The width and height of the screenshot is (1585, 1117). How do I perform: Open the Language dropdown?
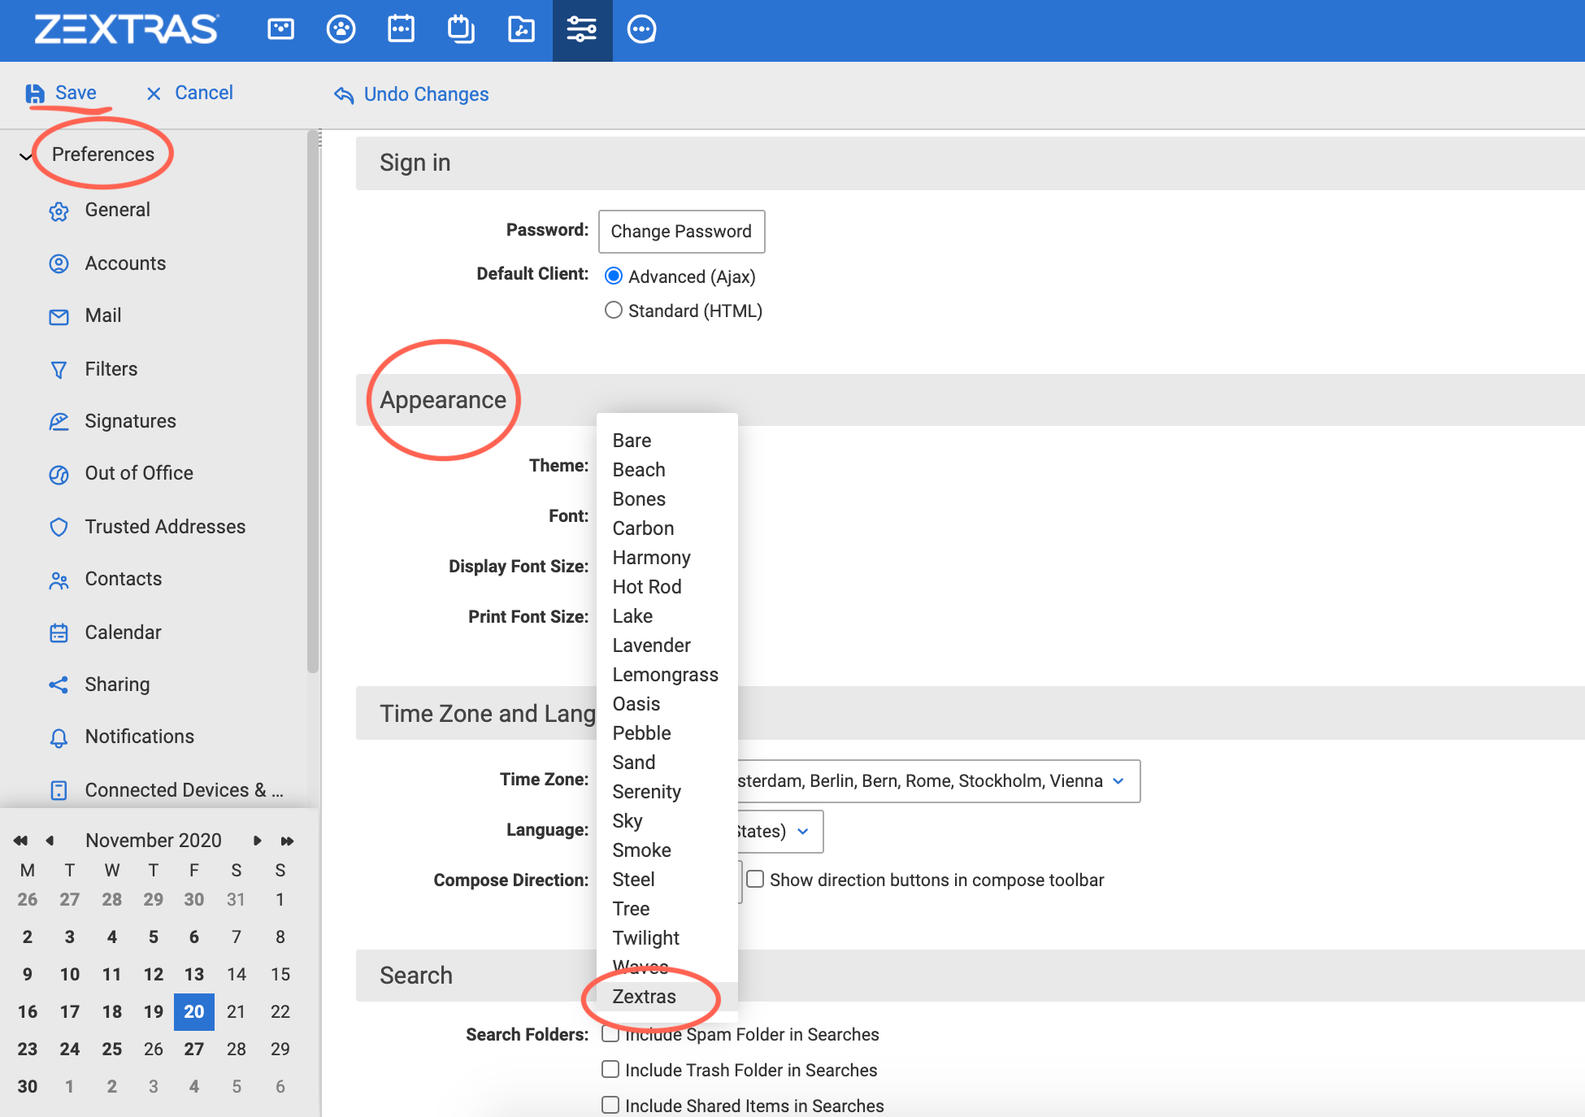[x=780, y=831]
